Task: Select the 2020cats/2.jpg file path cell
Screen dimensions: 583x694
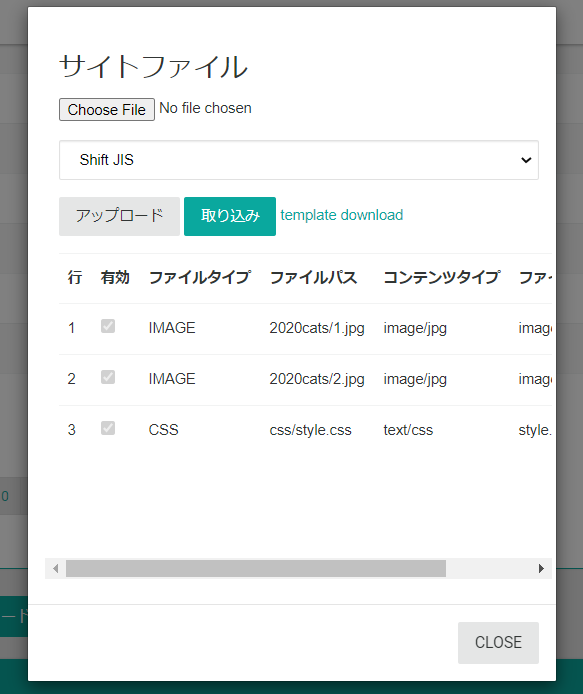Action: coord(317,379)
